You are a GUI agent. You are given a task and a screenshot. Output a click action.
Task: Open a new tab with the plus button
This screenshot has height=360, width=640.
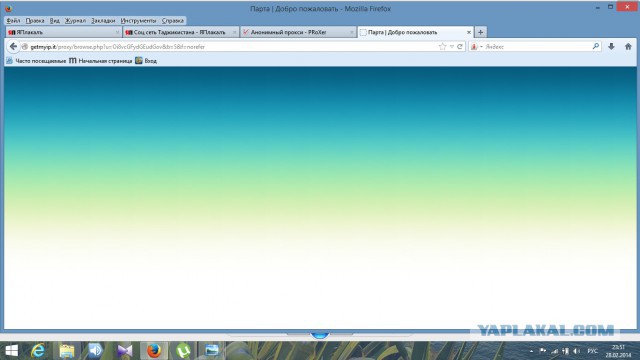pyautogui.click(x=480, y=32)
